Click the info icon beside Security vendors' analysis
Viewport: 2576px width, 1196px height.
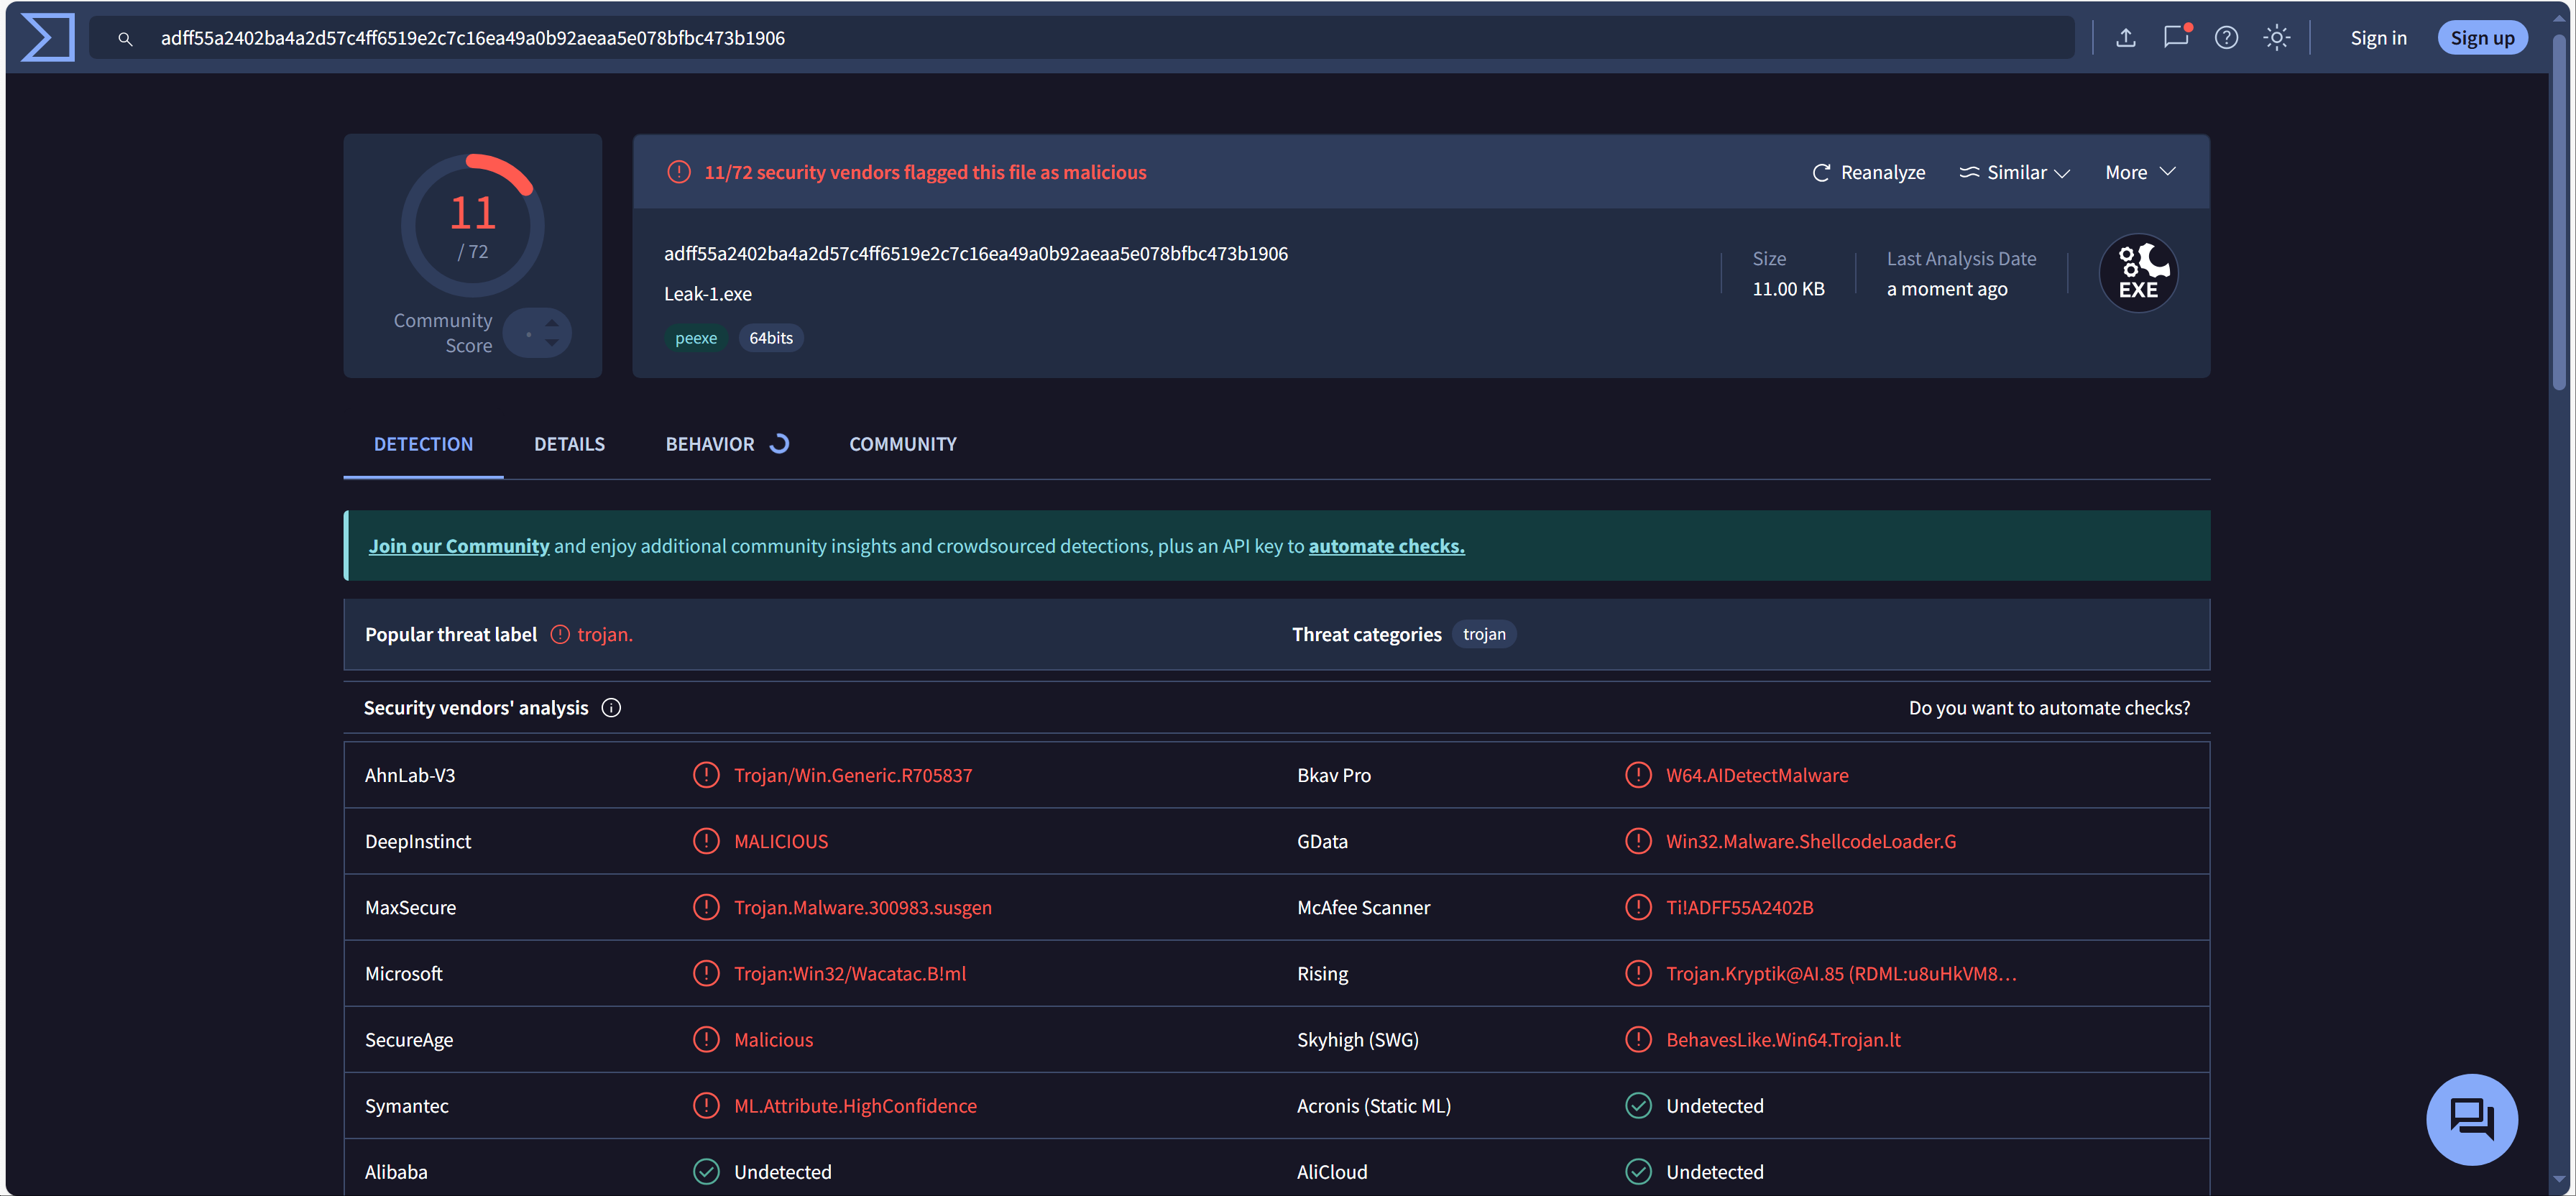pyautogui.click(x=611, y=708)
